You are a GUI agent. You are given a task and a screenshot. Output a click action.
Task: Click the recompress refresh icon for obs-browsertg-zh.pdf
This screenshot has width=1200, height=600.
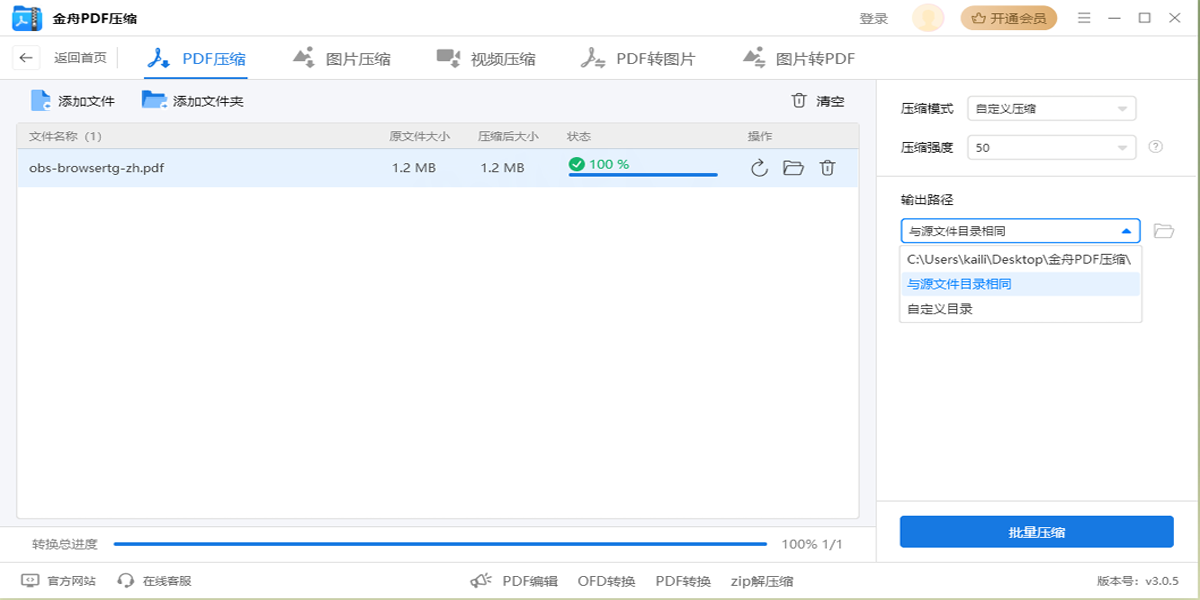(759, 168)
